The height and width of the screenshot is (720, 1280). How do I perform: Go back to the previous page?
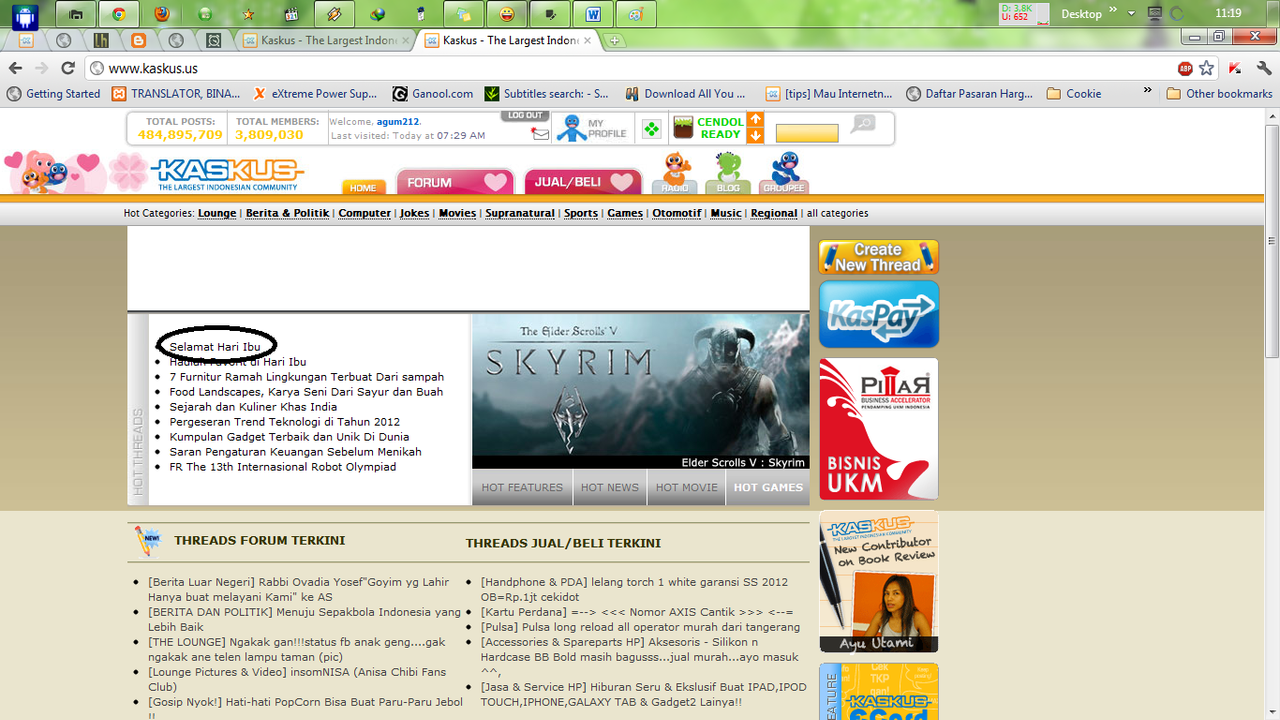tap(15, 68)
